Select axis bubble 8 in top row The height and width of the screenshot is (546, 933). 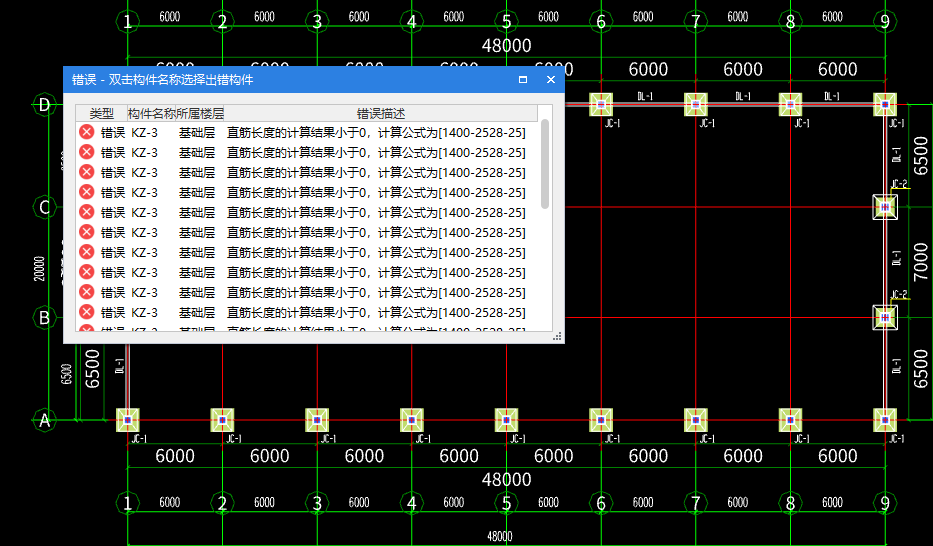[x=790, y=22]
